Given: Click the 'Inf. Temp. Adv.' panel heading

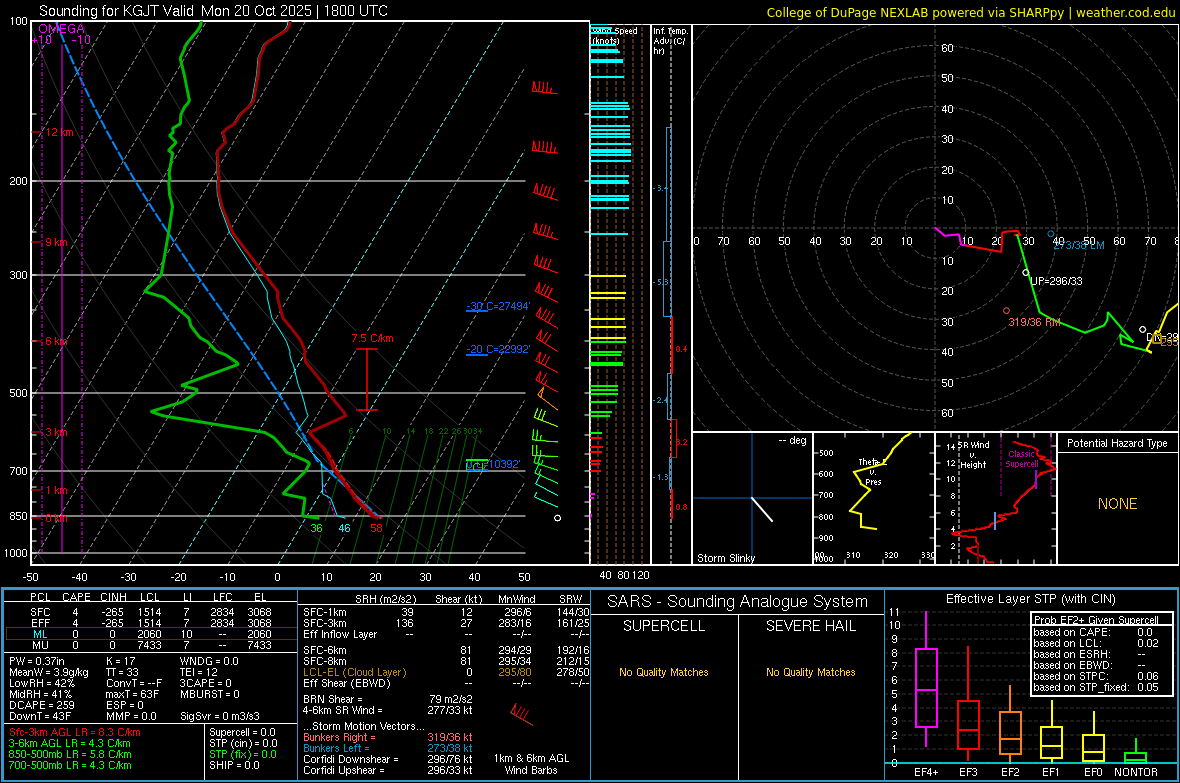Looking at the screenshot, I should click(x=669, y=41).
